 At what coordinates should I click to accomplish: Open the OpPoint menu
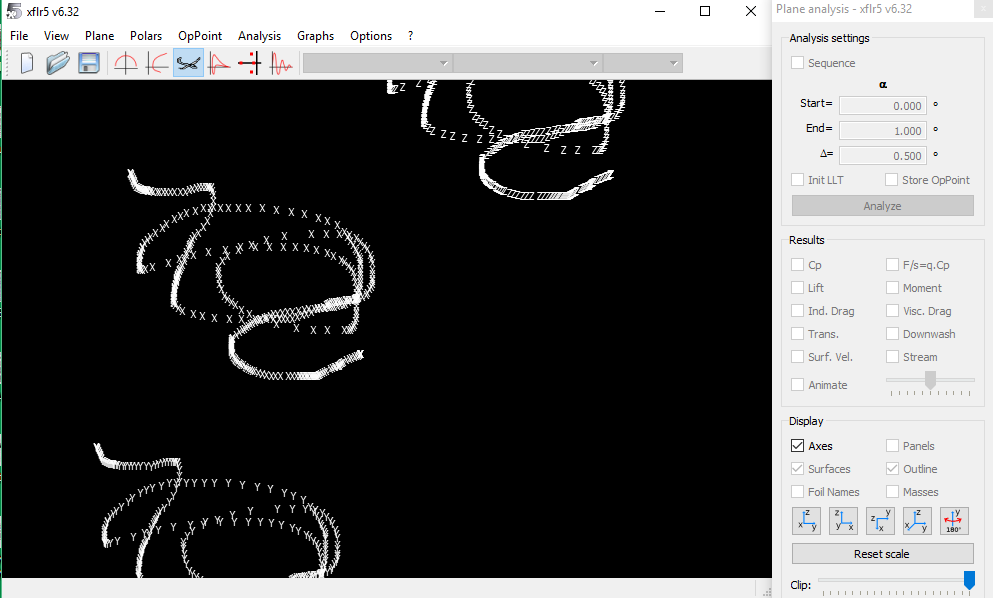200,36
